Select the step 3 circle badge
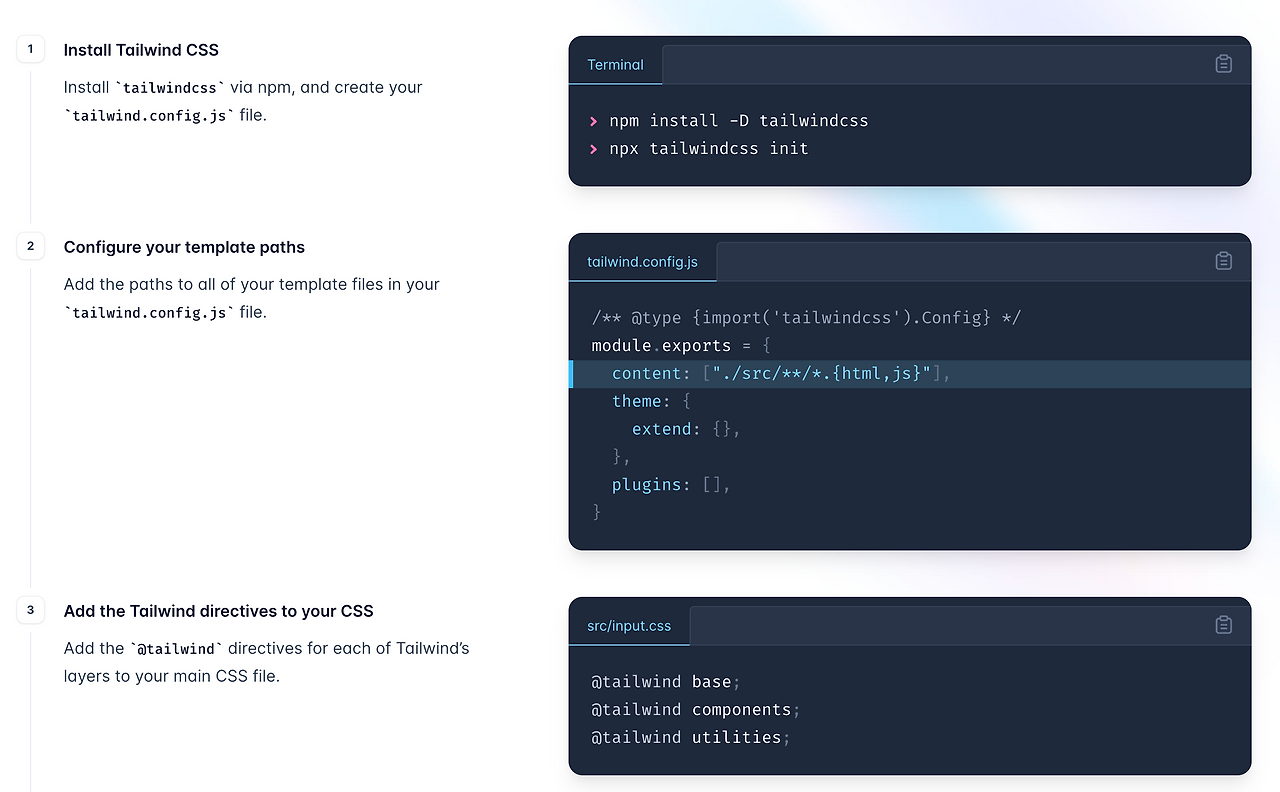This screenshot has height=792, width=1280. (30, 610)
